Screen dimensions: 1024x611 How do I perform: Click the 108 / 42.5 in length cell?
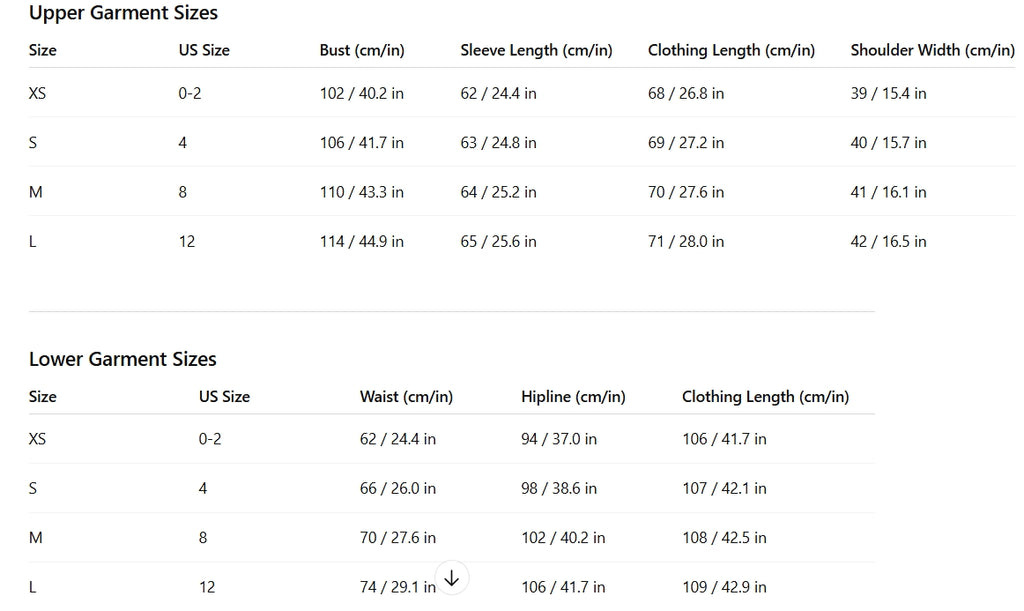tap(724, 537)
